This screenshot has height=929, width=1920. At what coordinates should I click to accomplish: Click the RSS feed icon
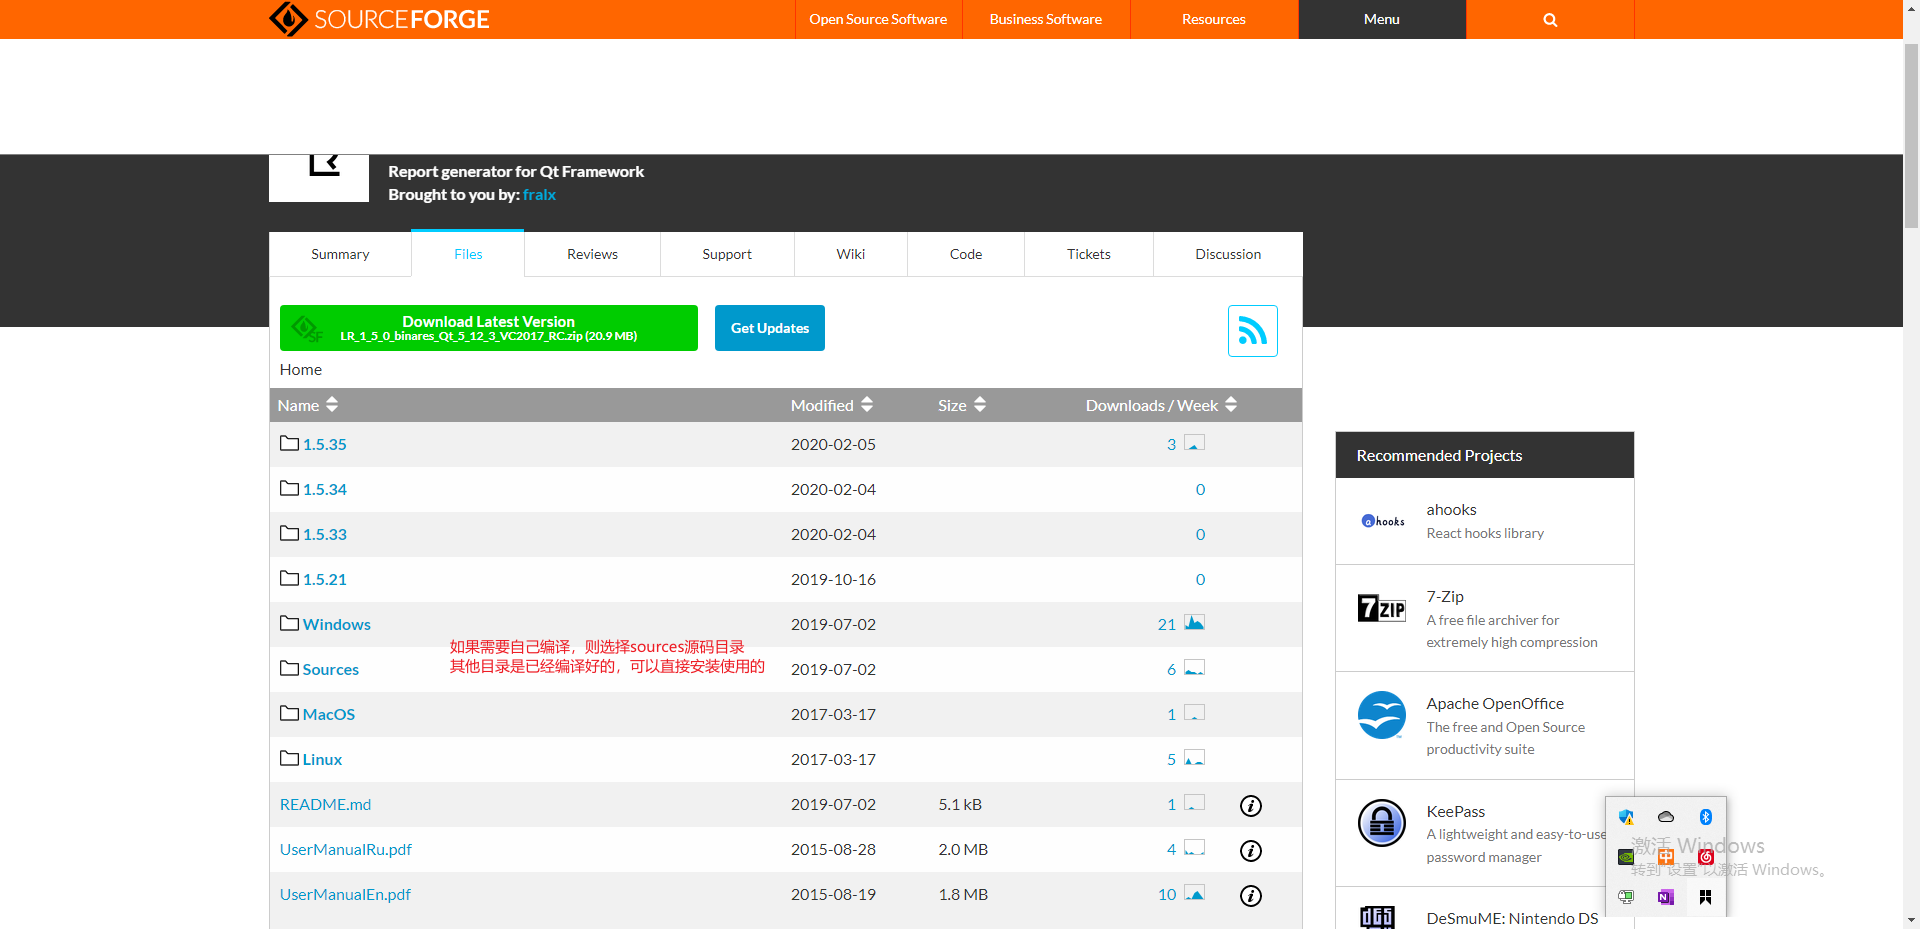tap(1252, 330)
